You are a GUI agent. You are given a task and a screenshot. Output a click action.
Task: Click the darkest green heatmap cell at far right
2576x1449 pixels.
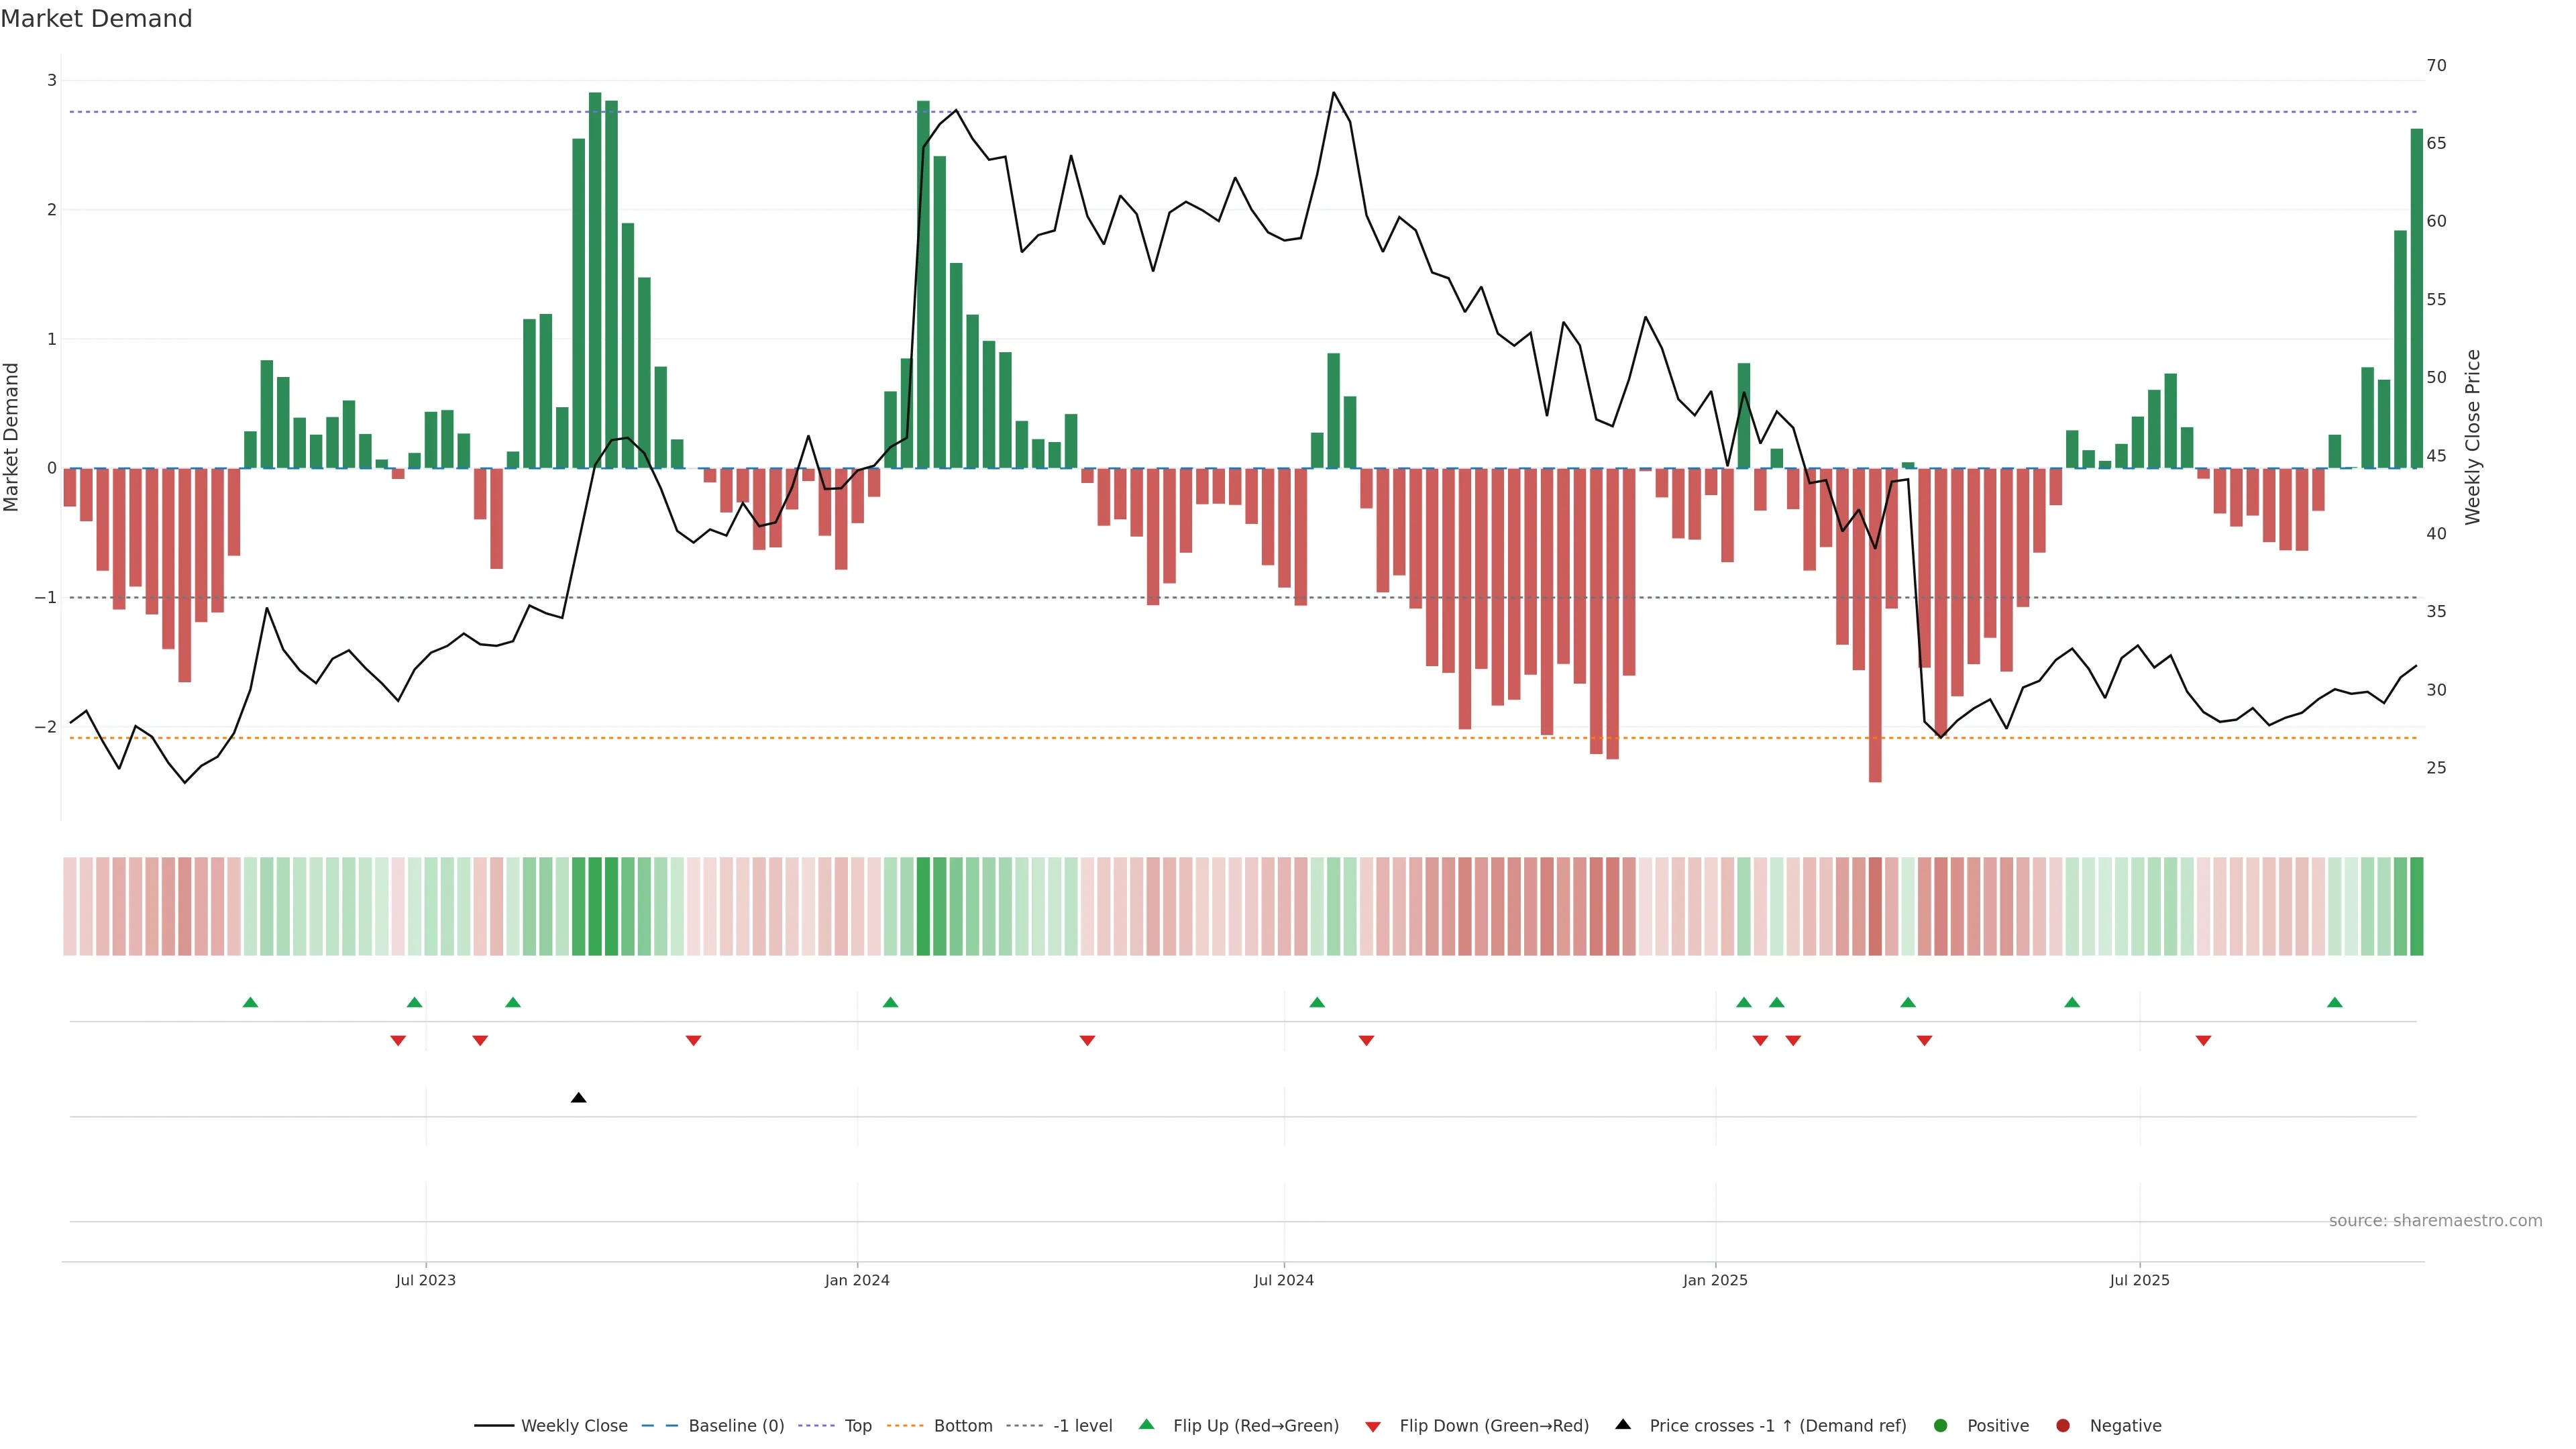coord(2417,906)
